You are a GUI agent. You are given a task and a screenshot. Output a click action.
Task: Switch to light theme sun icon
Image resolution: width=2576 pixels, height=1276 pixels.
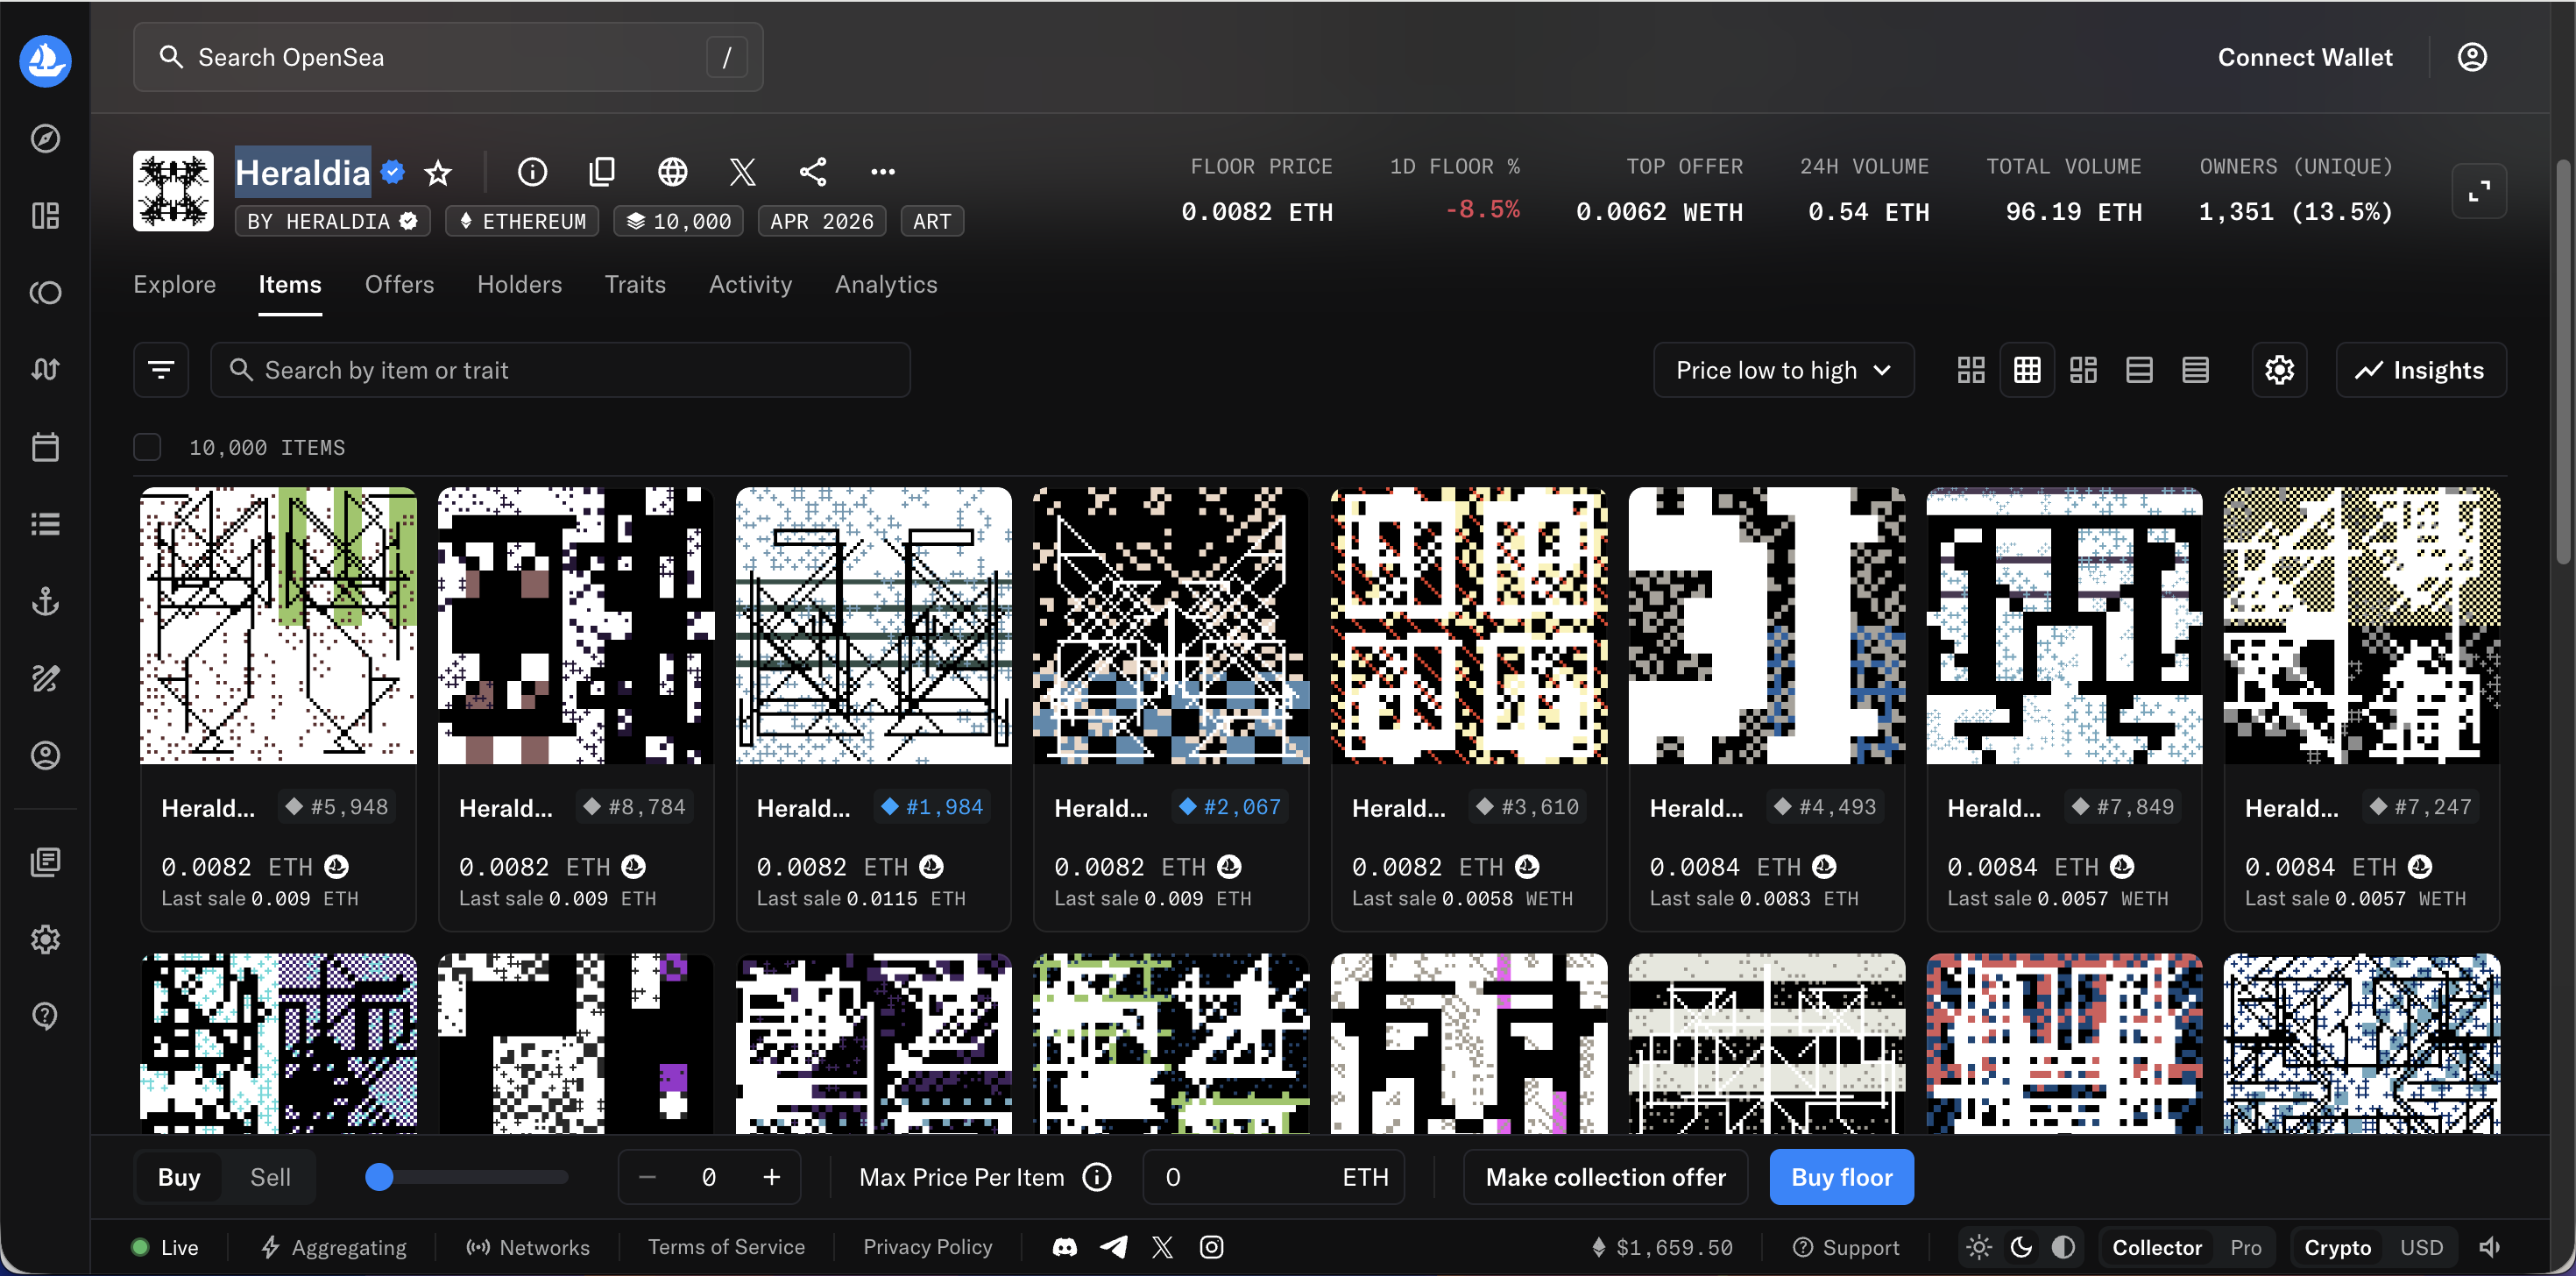pos(1979,1247)
